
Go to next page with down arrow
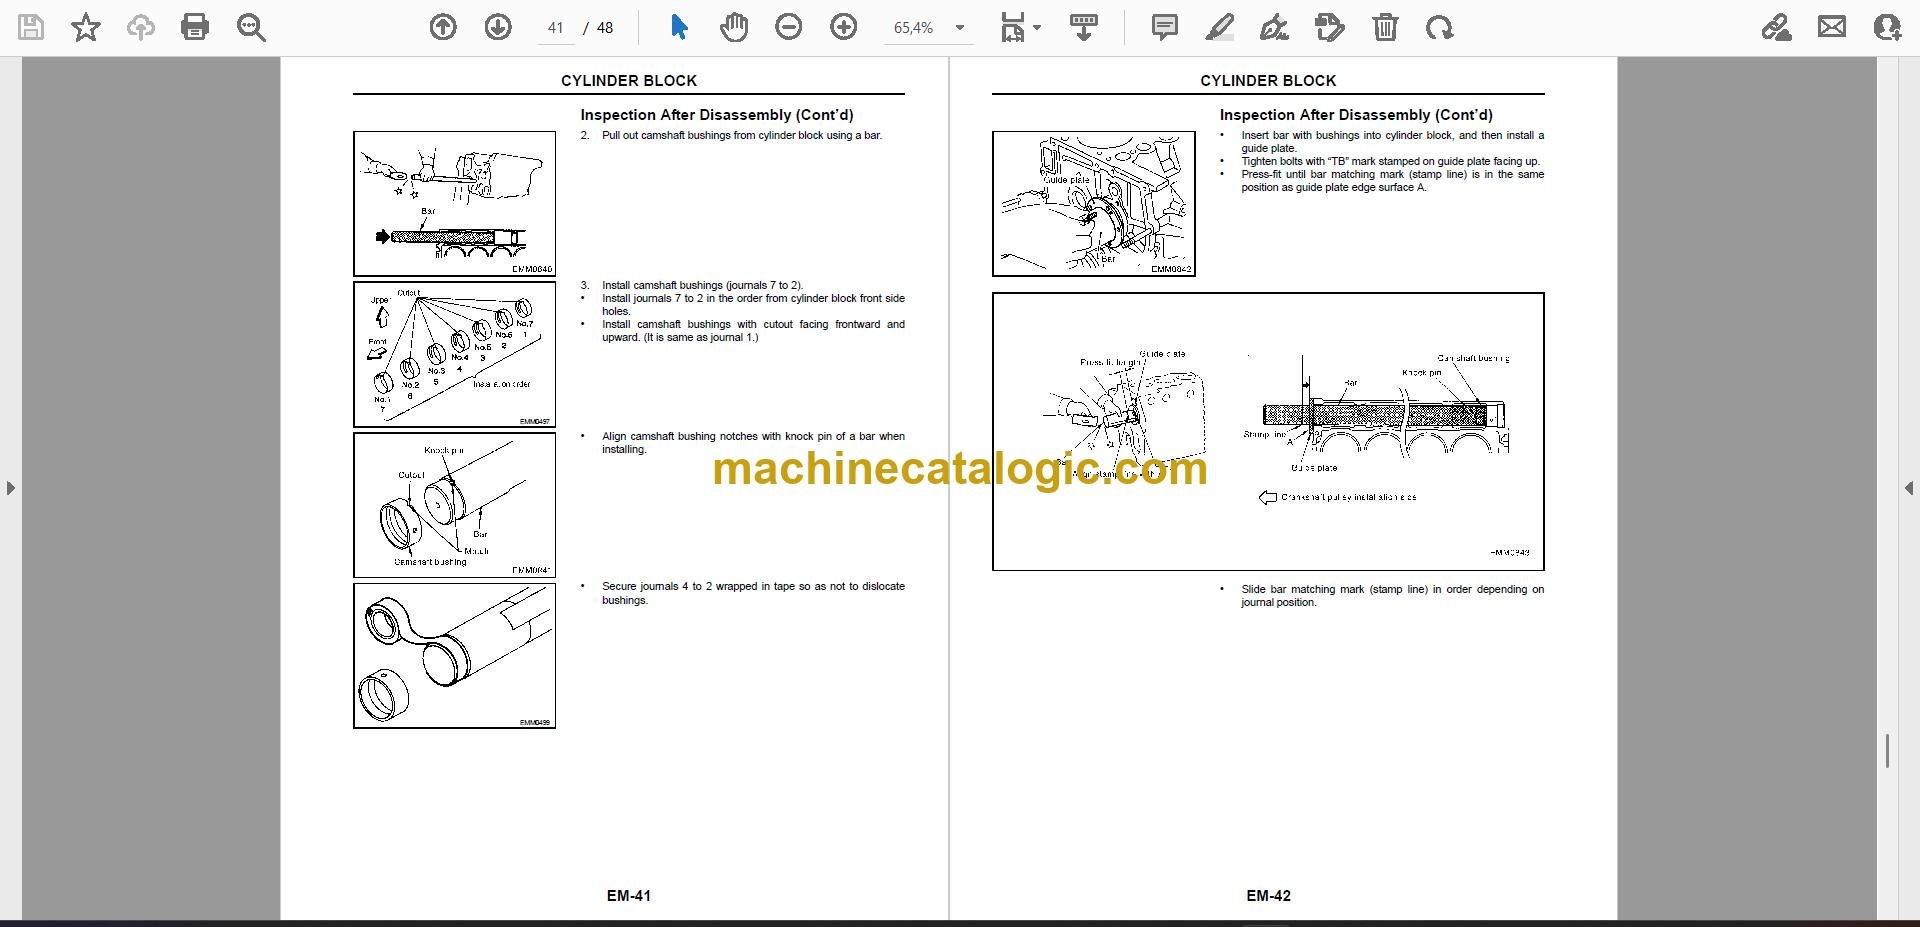[498, 28]
